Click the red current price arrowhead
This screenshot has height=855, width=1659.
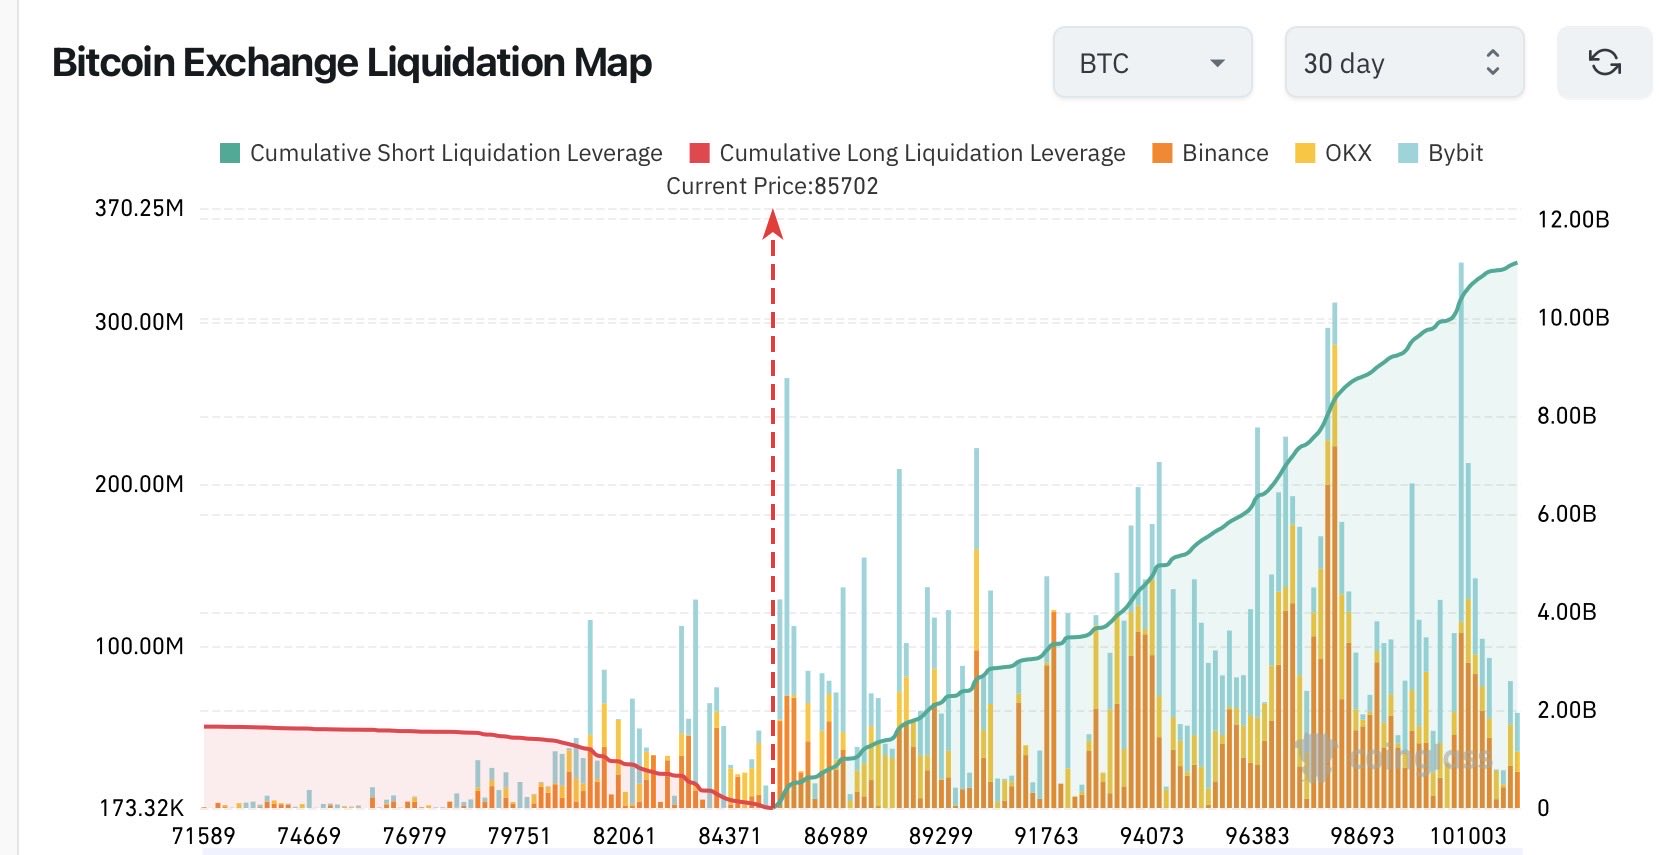tap(772, 224)
